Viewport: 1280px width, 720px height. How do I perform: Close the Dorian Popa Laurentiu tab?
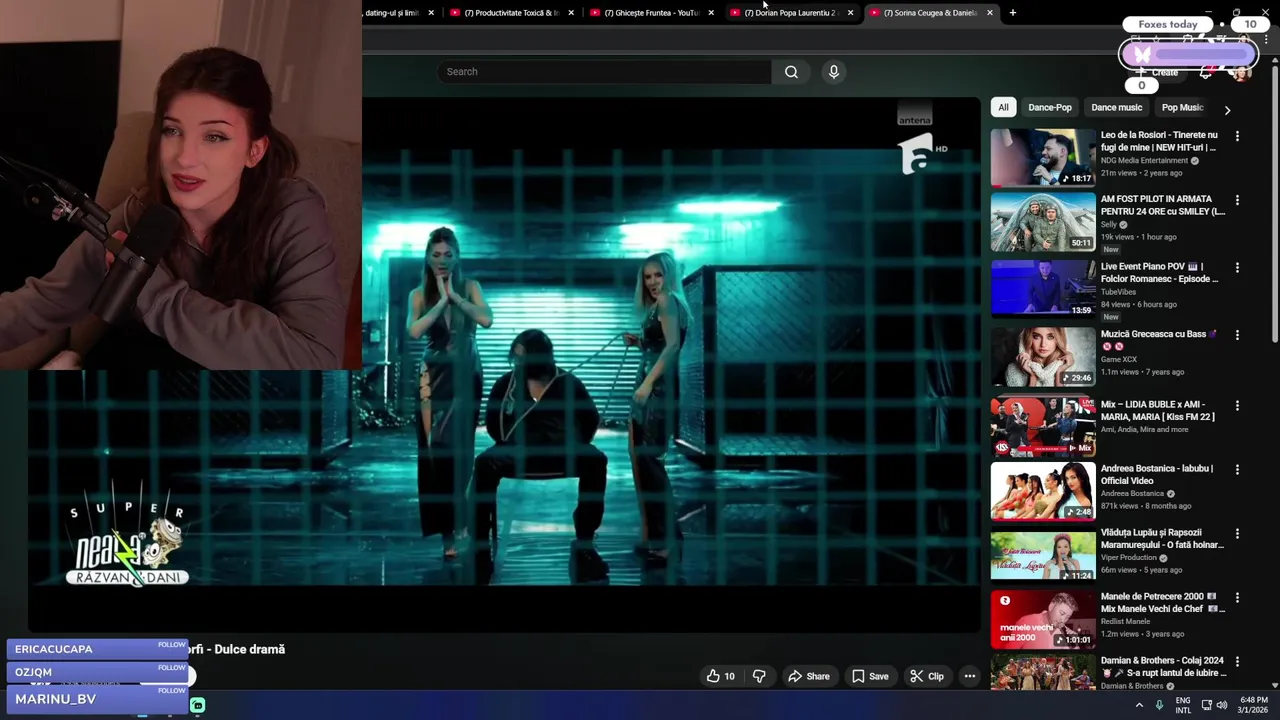point(850,13)
